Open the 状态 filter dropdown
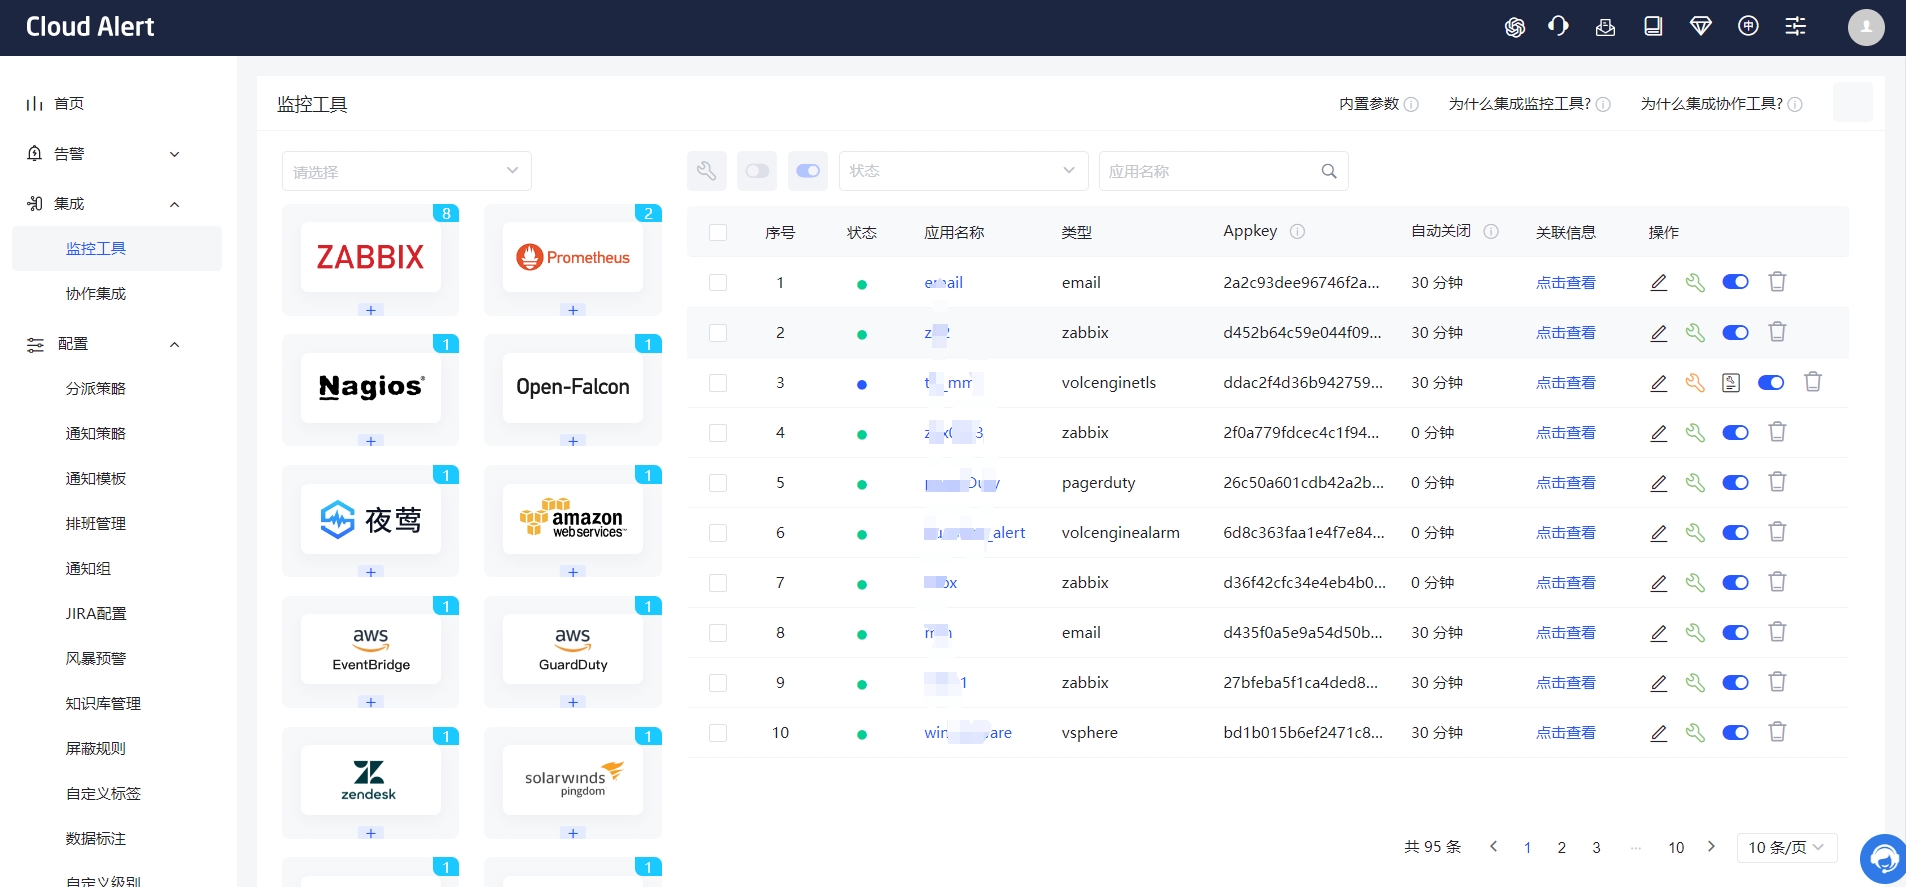This screenshot has width=1906, height=887. [x=964, y=171]
